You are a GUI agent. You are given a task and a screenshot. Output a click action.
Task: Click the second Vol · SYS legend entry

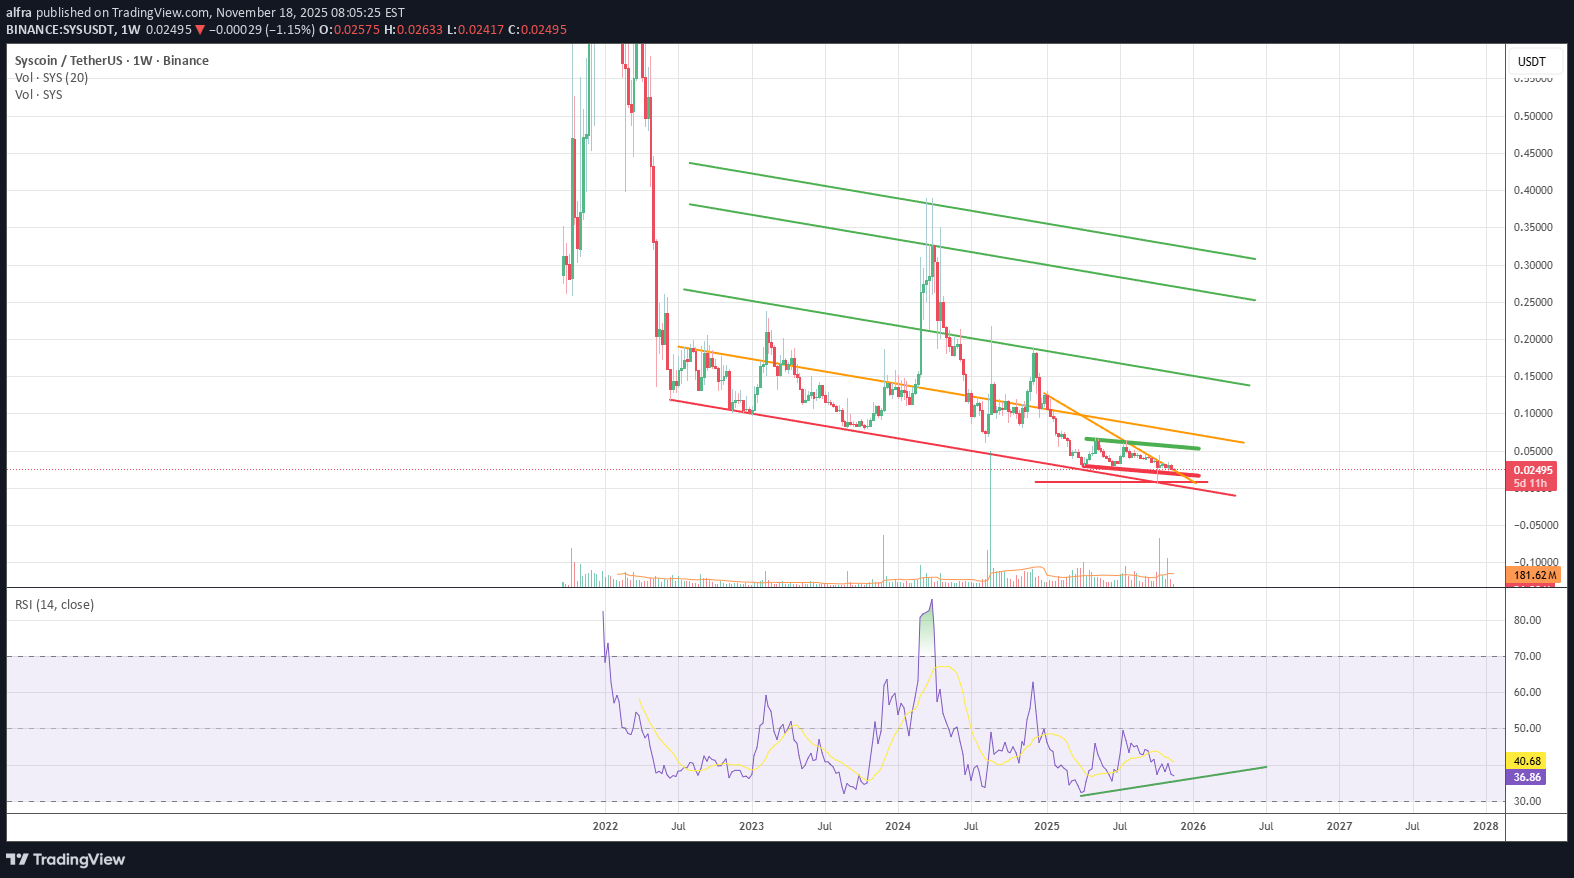point(38,95)
